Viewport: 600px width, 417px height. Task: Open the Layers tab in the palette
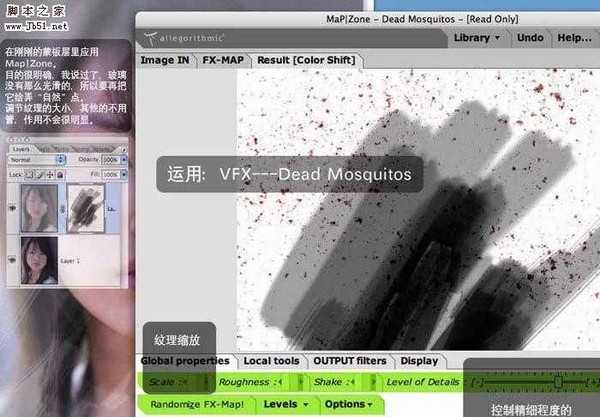21,149
